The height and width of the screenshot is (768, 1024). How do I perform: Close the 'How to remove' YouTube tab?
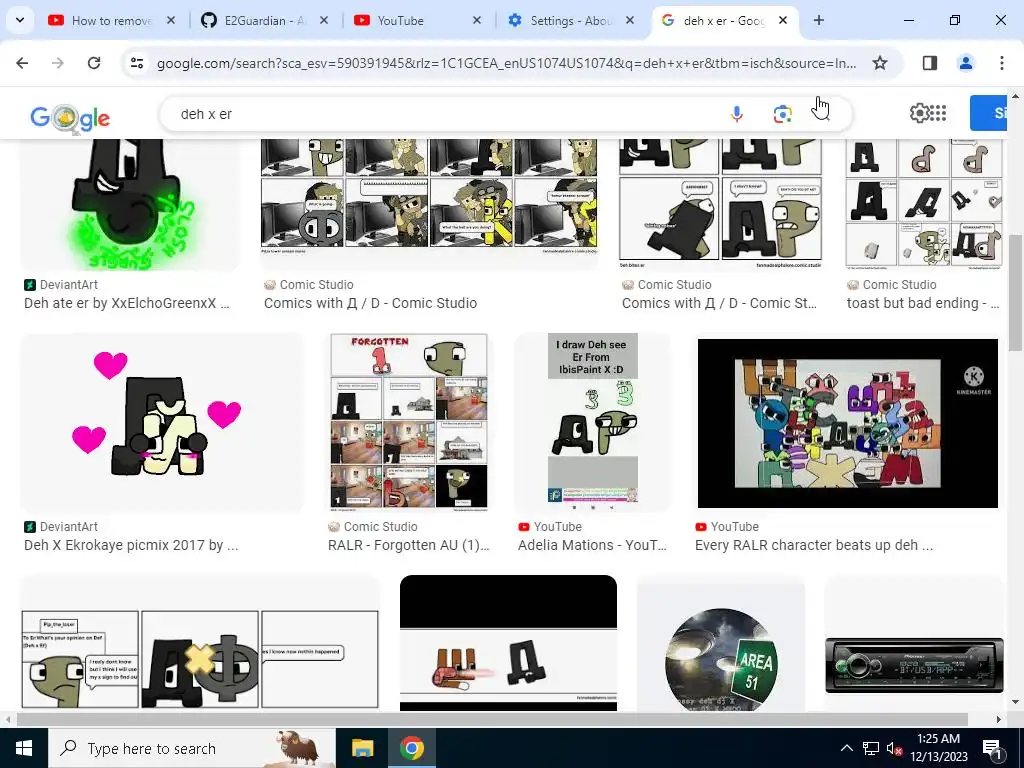coord(170,20)
